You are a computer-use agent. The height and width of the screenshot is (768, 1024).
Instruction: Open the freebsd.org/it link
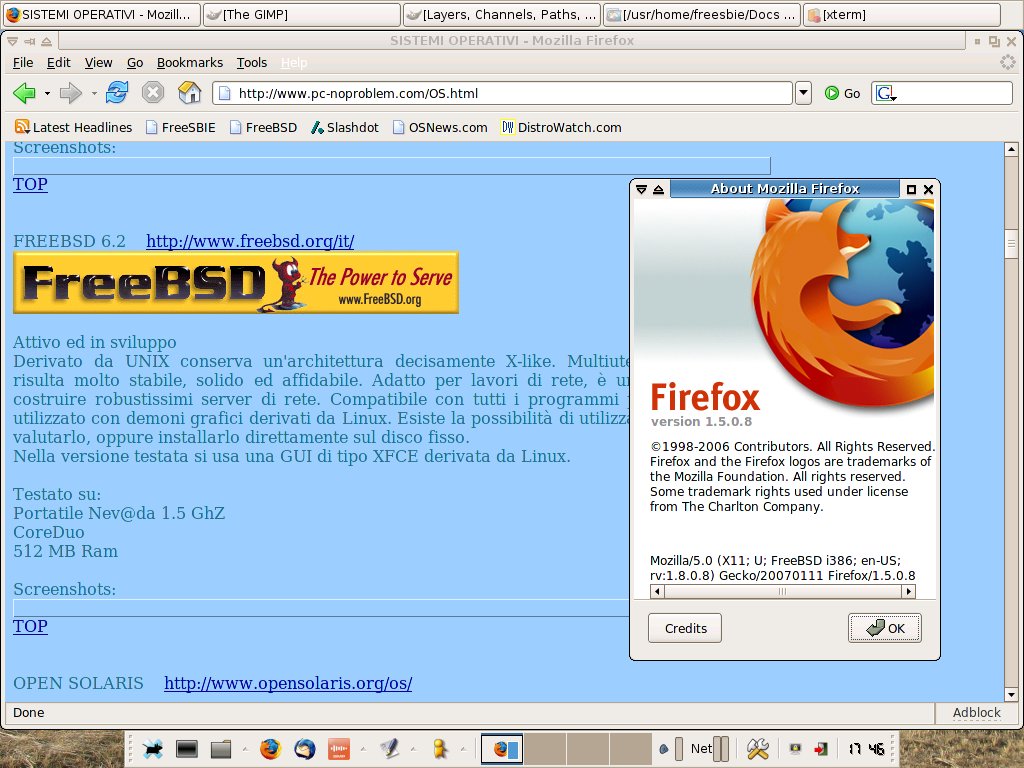(250, 241)
